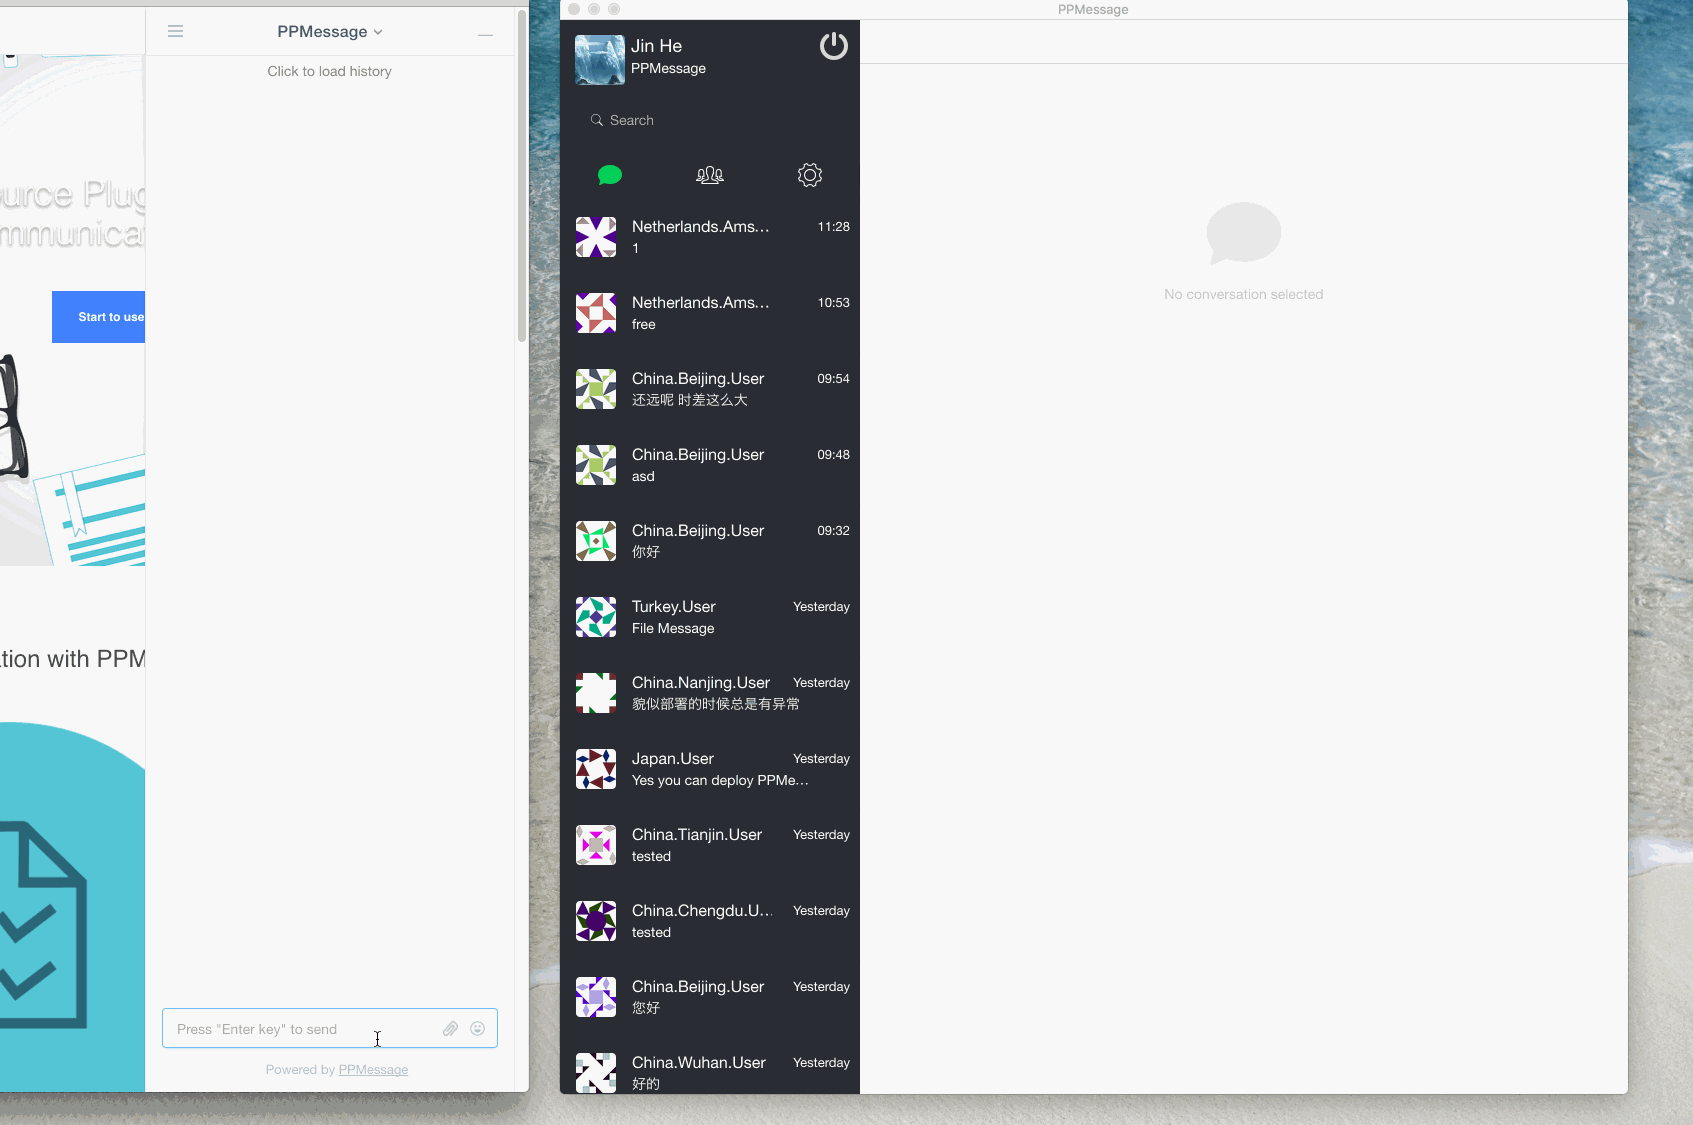This screenshot has height=1125, width=1693.
Task: Open Jin He profile avatar
Action: click(600, 60)
